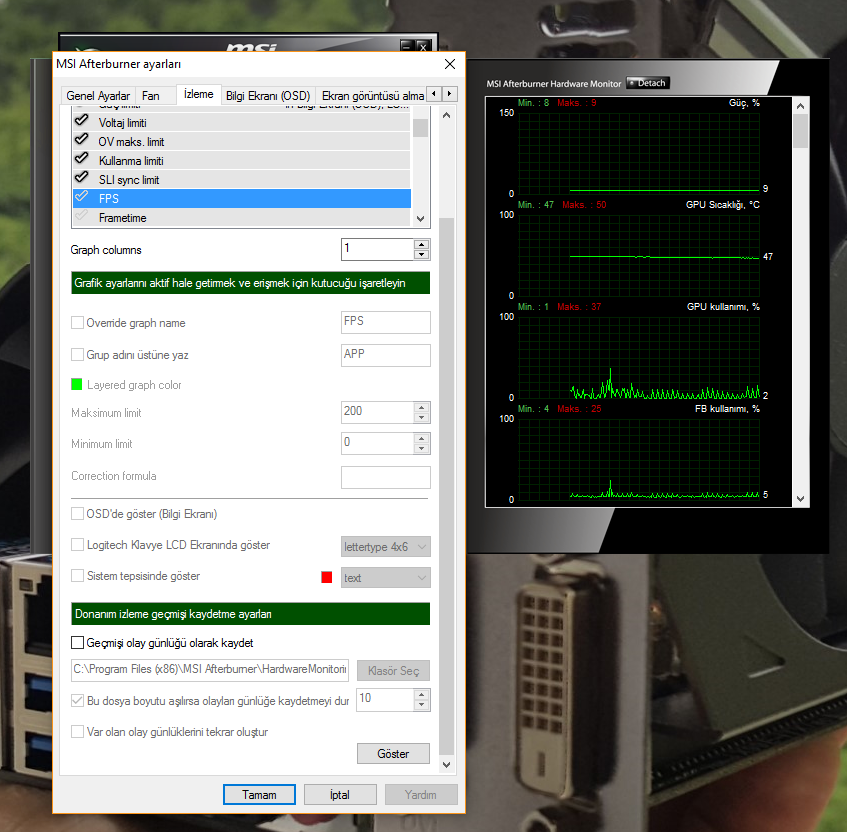This screenshot has height=832, width=847.
Task: Toggle the Voltaj limiti checkmark
Action: [x=82, y=120]
